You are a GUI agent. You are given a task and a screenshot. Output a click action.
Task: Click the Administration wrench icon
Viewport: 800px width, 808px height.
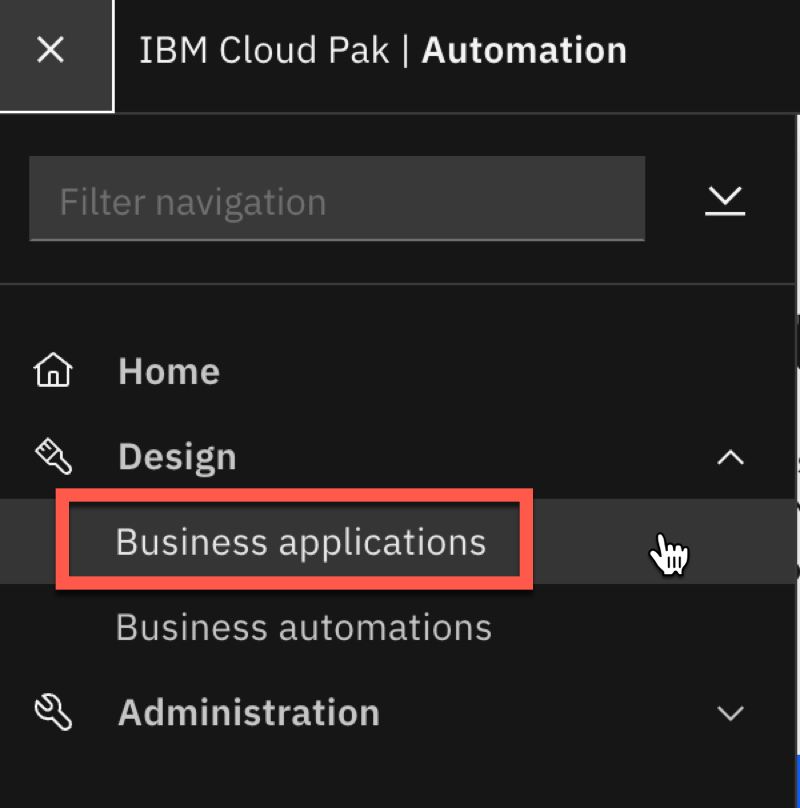(53, 713)
